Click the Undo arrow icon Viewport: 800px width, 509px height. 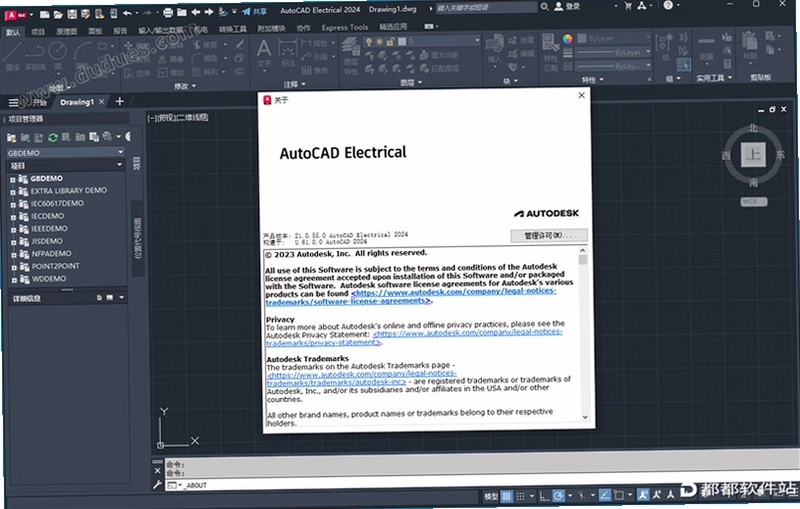(x=128, y=13)
